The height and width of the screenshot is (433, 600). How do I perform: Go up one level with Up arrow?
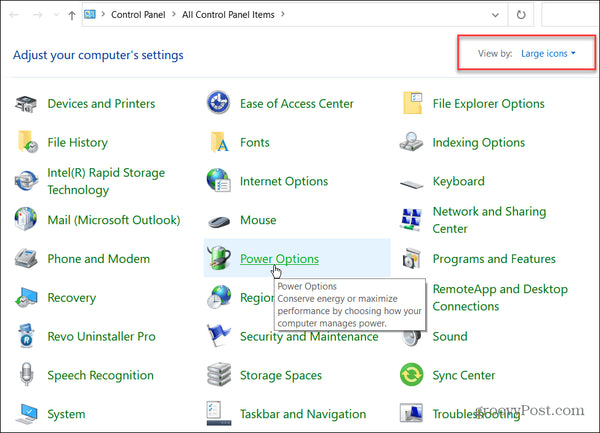tap(72, 15)
